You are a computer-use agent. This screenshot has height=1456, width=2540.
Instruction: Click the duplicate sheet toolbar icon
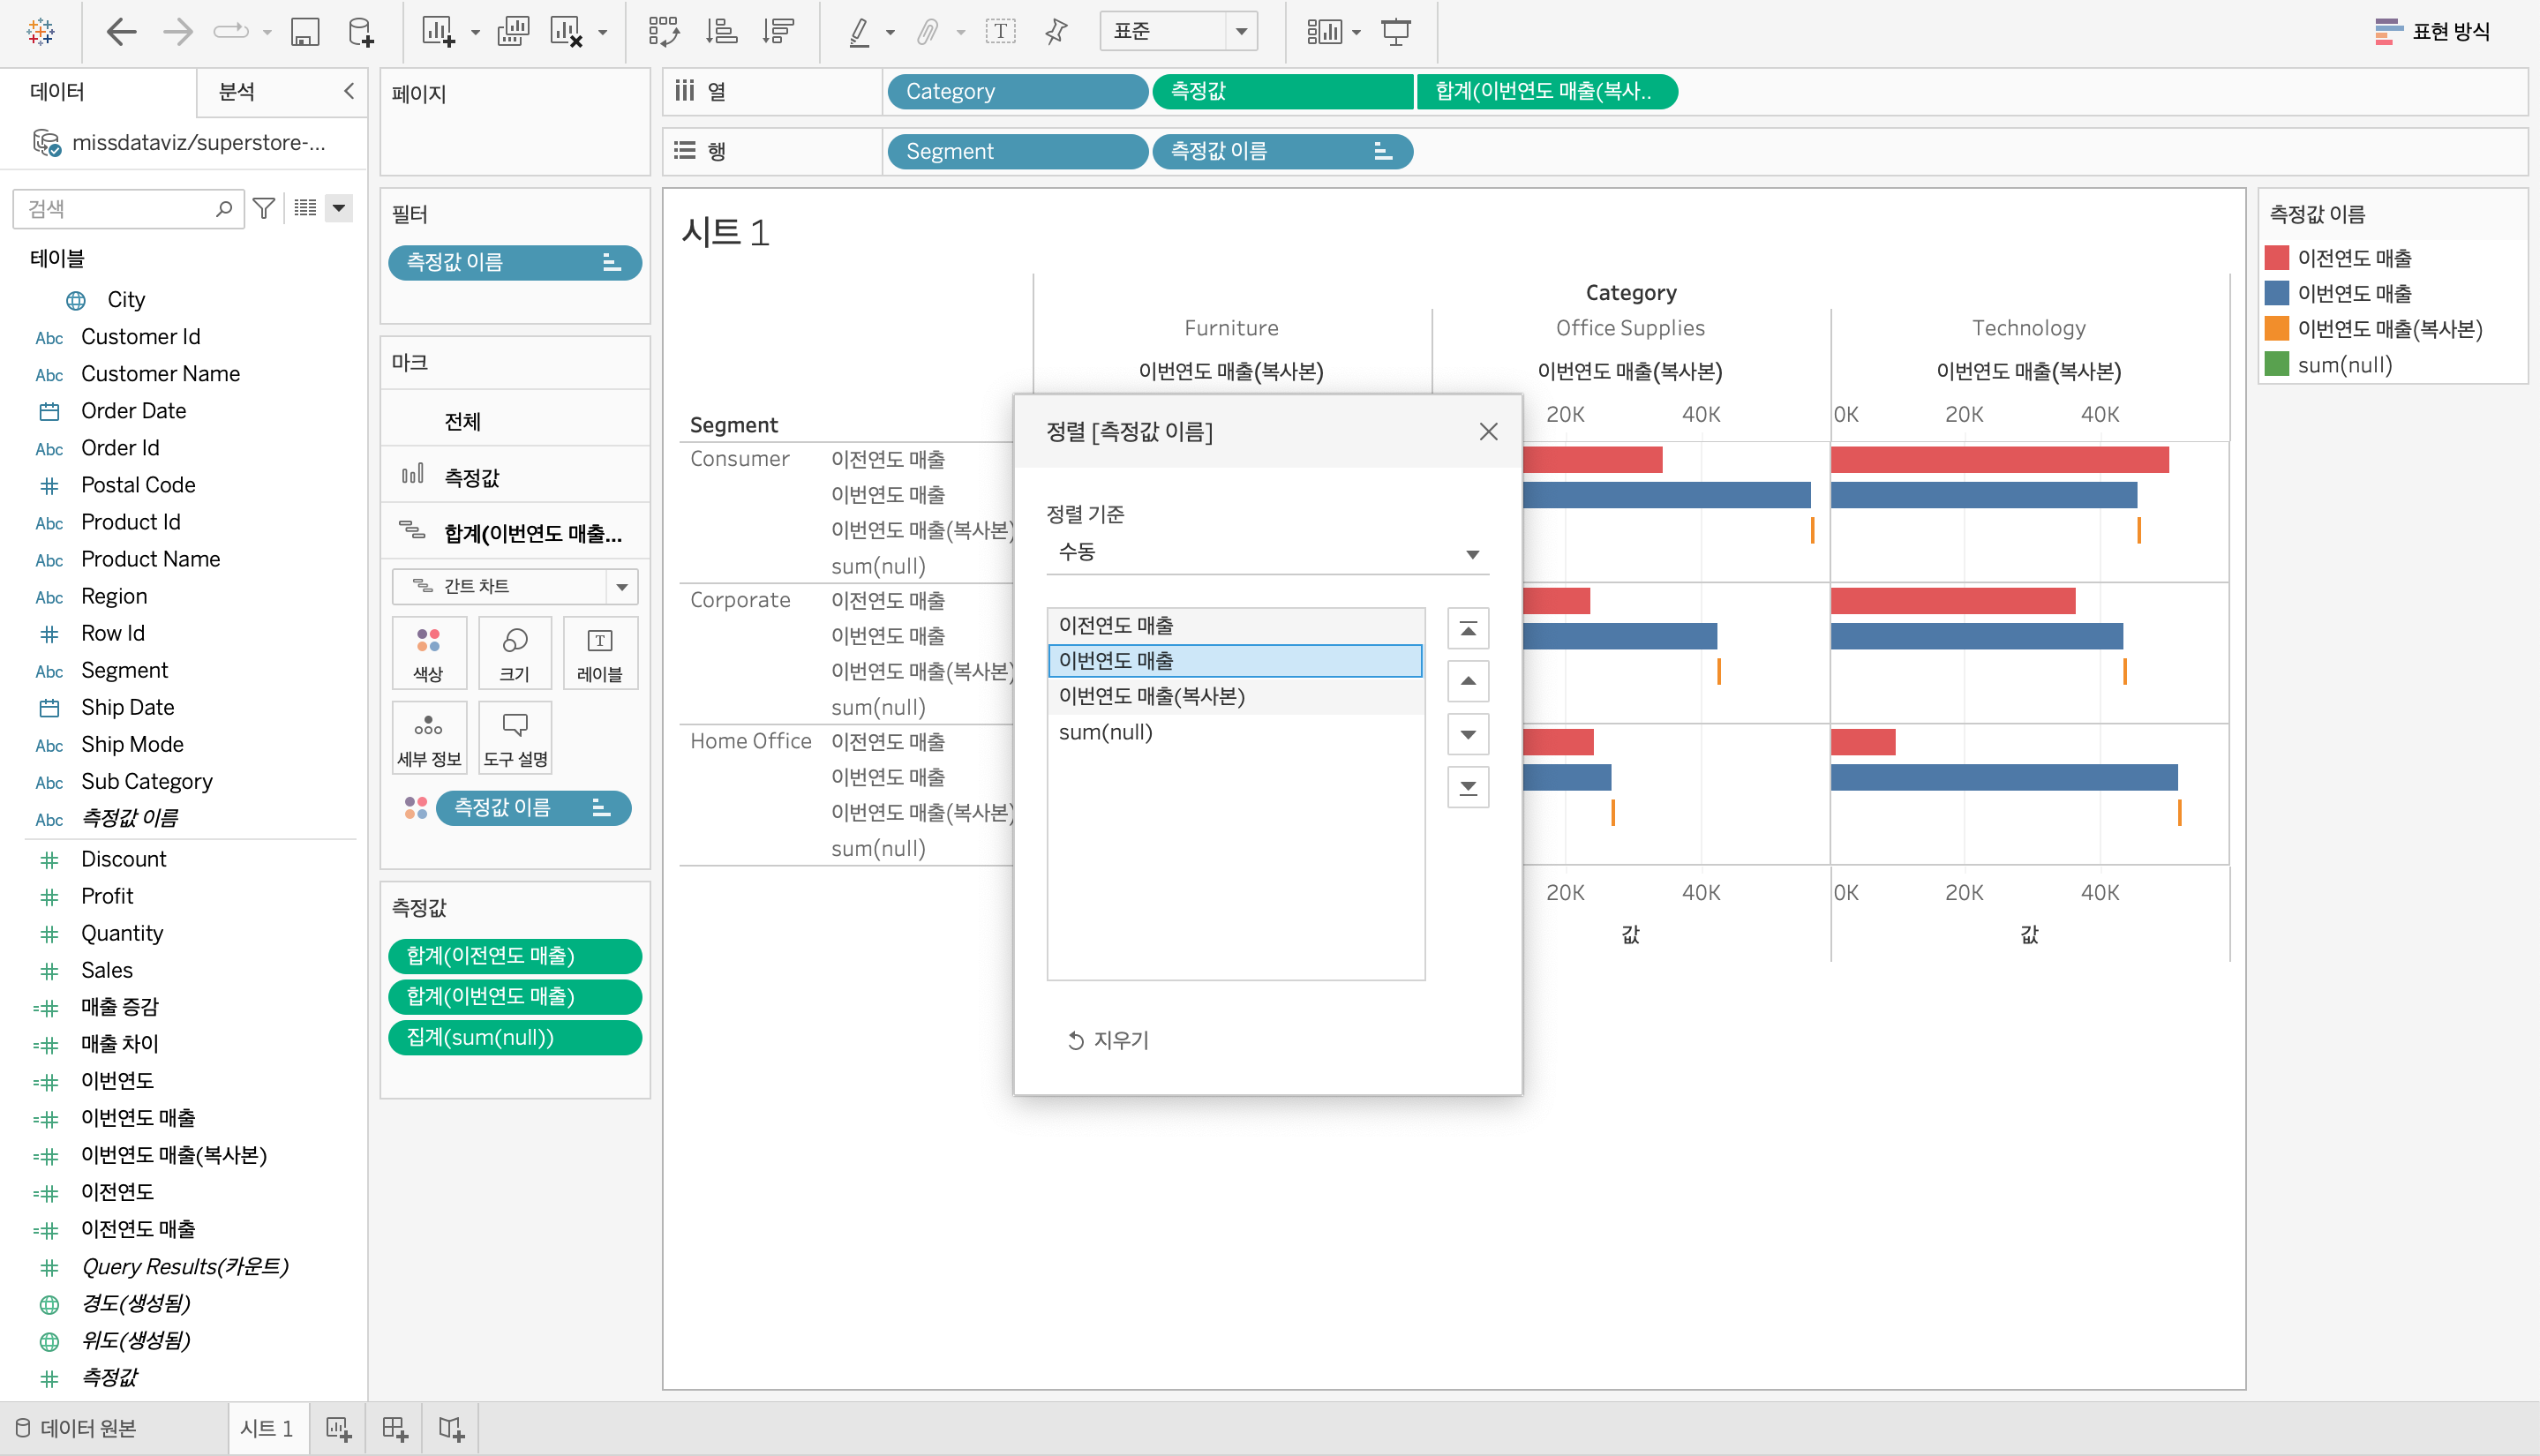tap(513, 32)
